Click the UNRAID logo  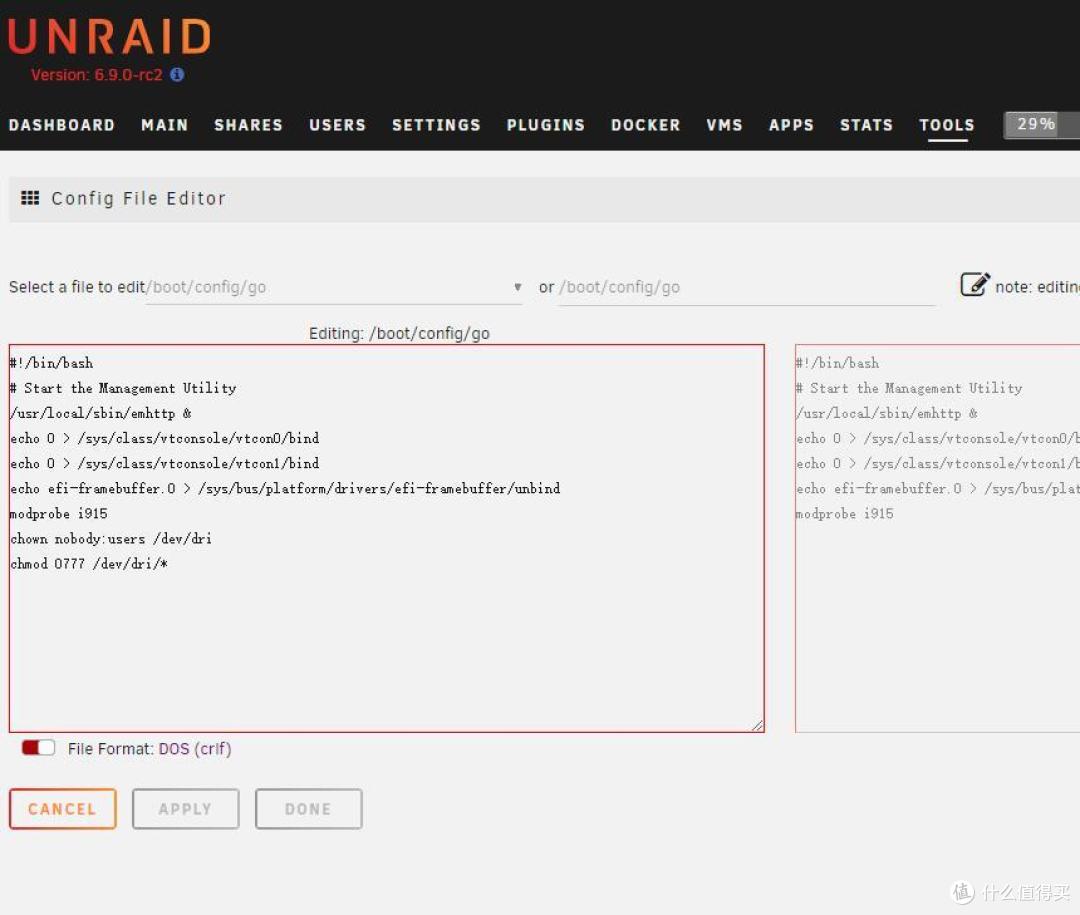(109, 37)
